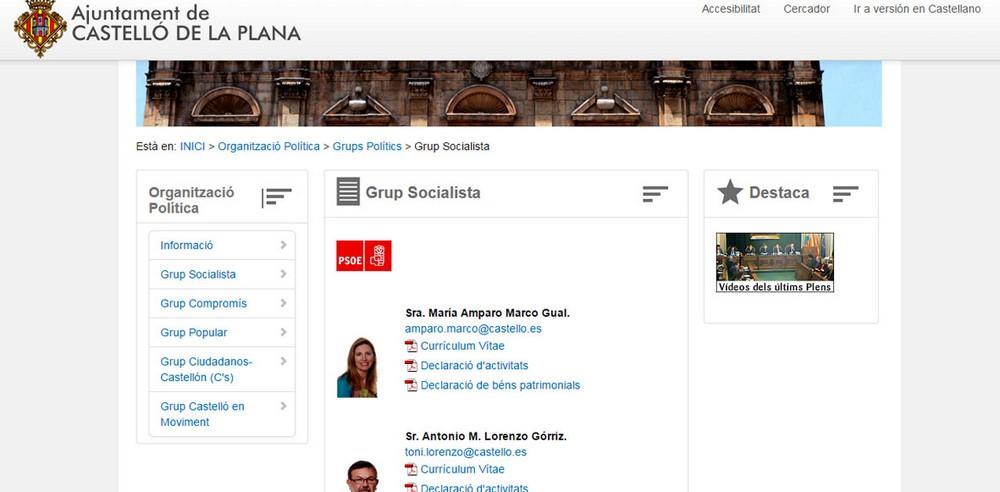Image resolution: width=1000 pixels, height=492 pixels.
Task: Click the Castelló city coat of arms logo
Action: tap(40, 27)
